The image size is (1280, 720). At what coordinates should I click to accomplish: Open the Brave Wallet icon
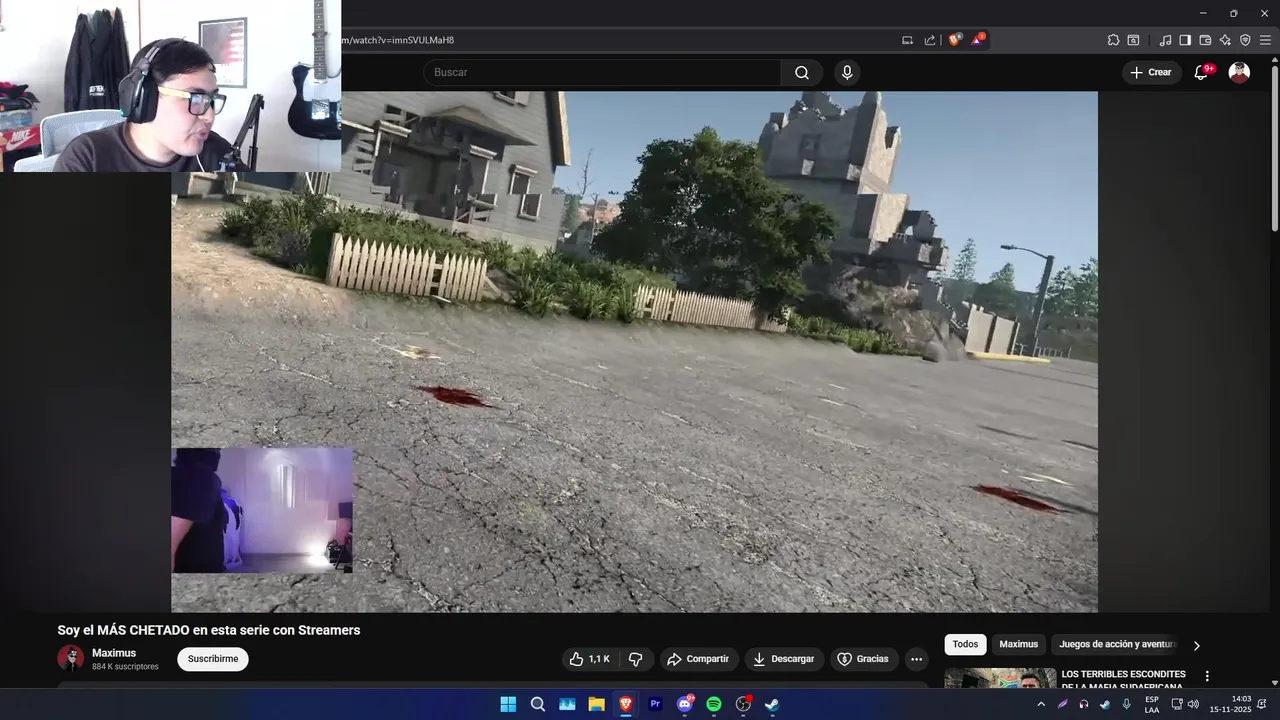[x=1205, y=40]
